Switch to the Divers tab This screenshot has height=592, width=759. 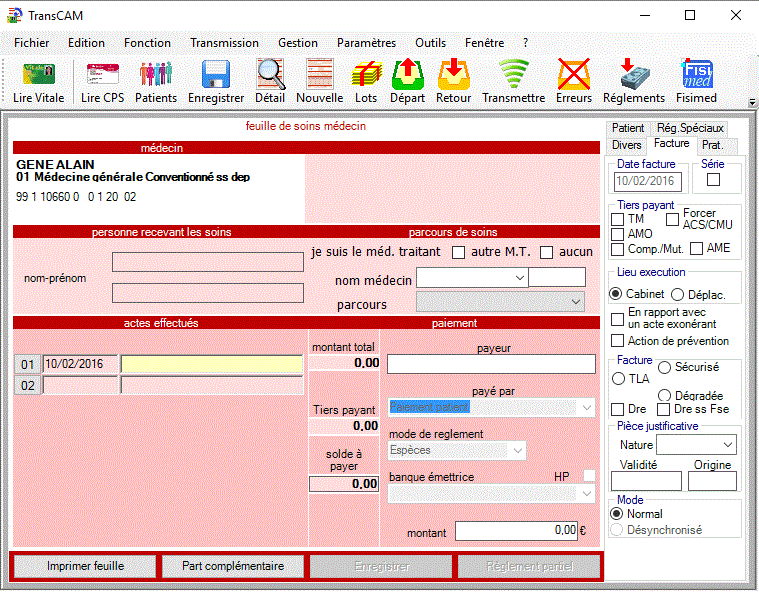point(626,145)
